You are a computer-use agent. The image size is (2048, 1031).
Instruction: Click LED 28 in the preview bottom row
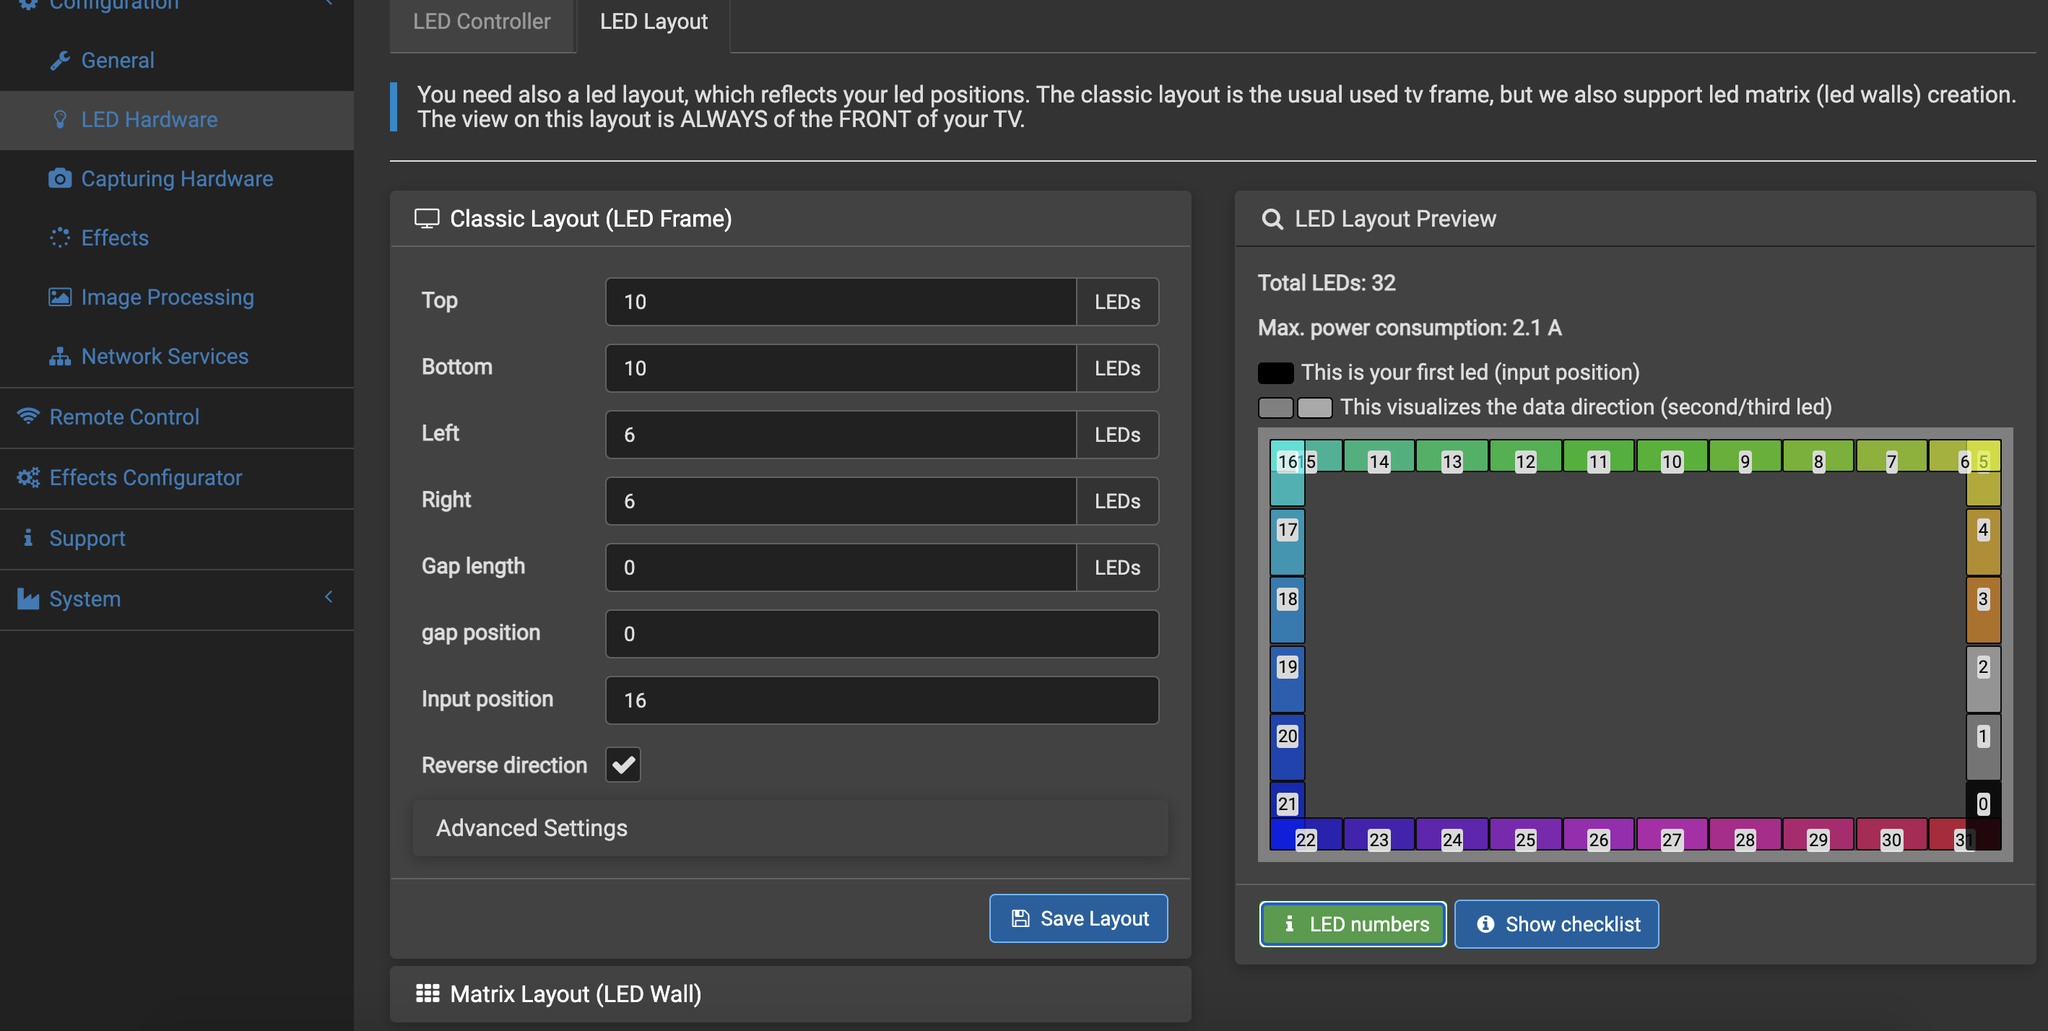click(x=1745, y=835)
